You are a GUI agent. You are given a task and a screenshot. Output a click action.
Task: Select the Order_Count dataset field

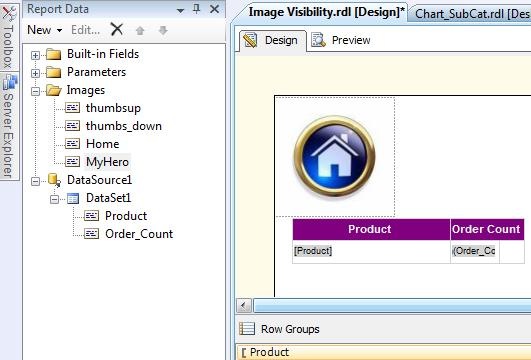click(x=139, y=234)
